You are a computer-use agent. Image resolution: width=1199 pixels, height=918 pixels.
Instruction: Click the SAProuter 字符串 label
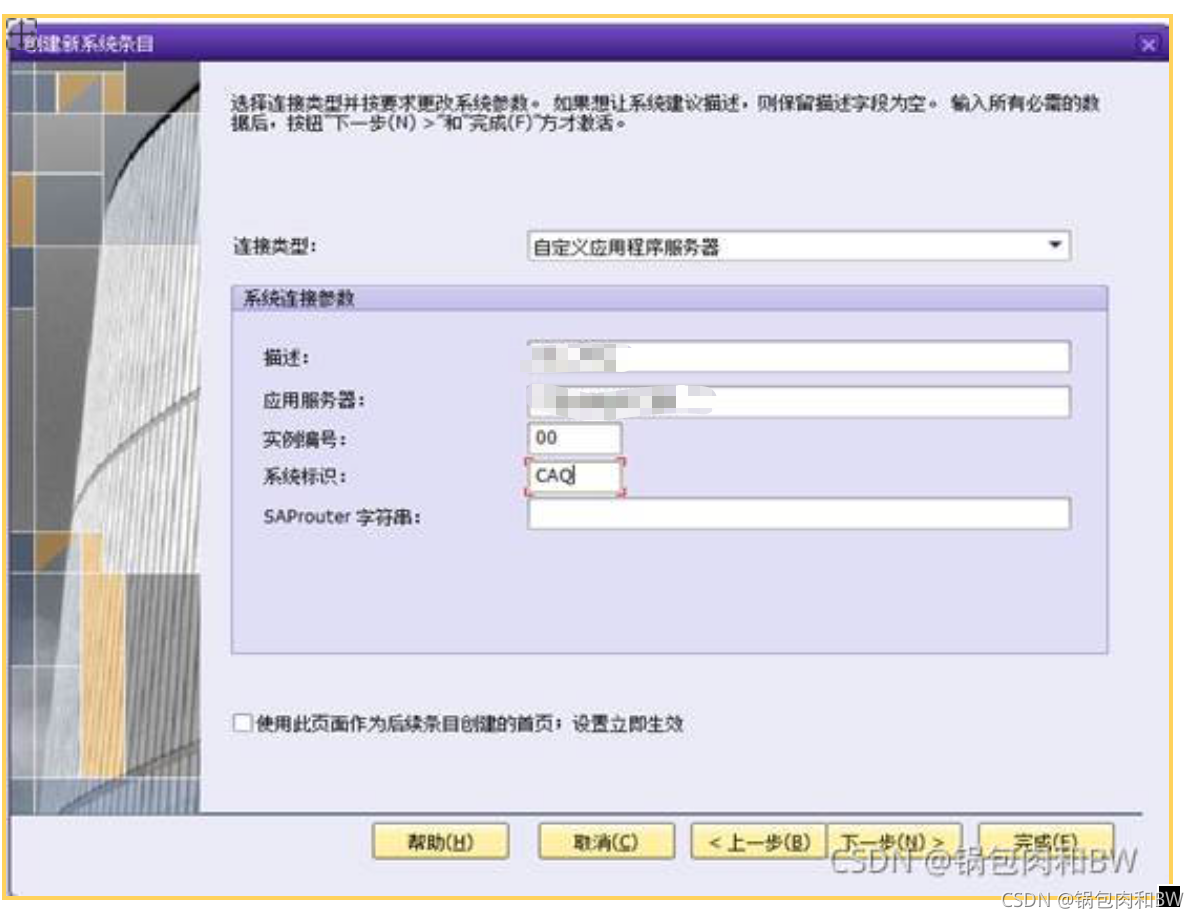pyautogui.click(x=342, y=517)
